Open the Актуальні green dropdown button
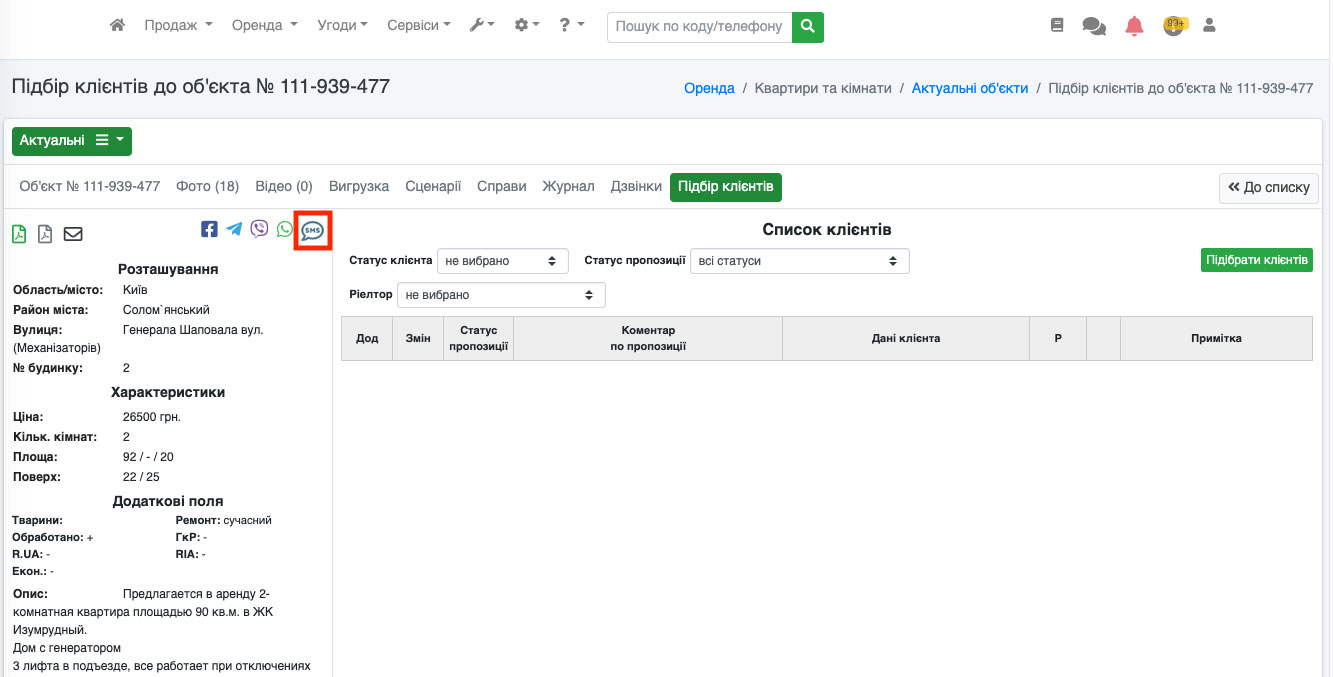Screen dimensions: 1333x677 pos(71,141)
